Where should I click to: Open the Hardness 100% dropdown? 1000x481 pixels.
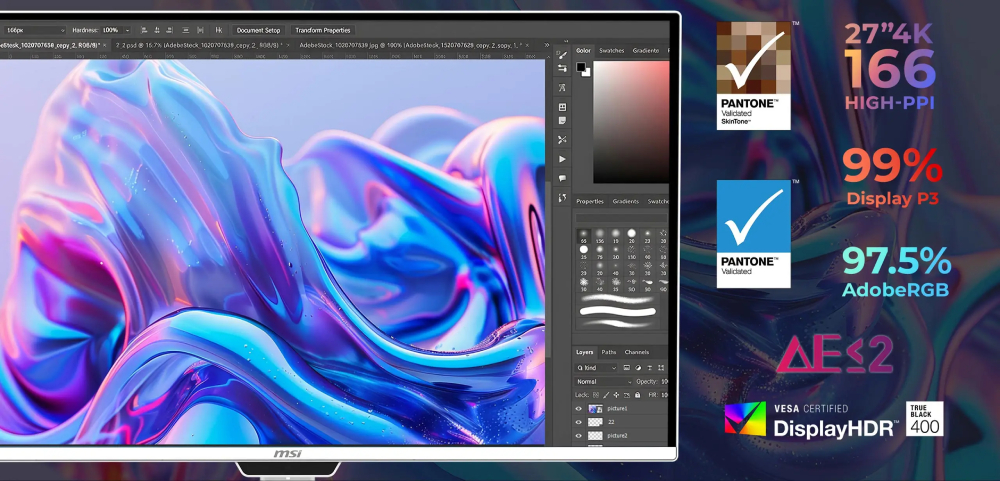[128, 30]
